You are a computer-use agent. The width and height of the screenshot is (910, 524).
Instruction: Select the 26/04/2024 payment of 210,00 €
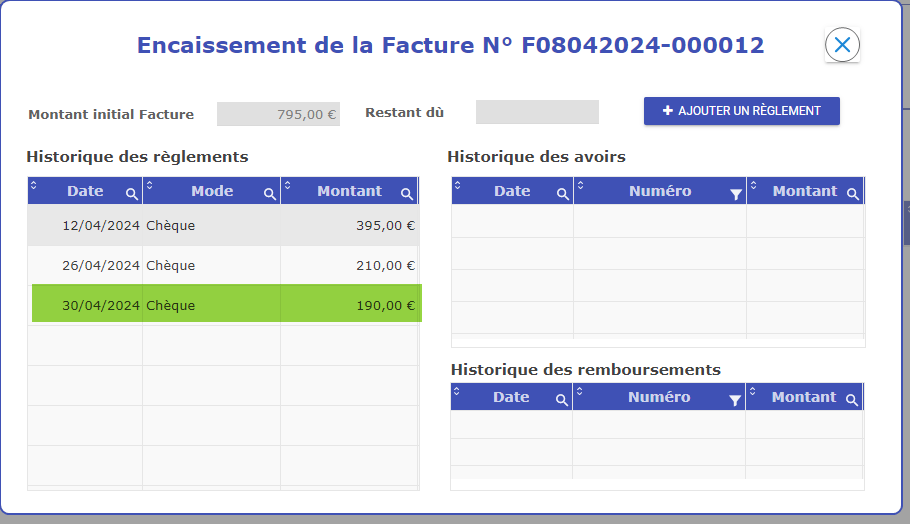coord(222,266)
